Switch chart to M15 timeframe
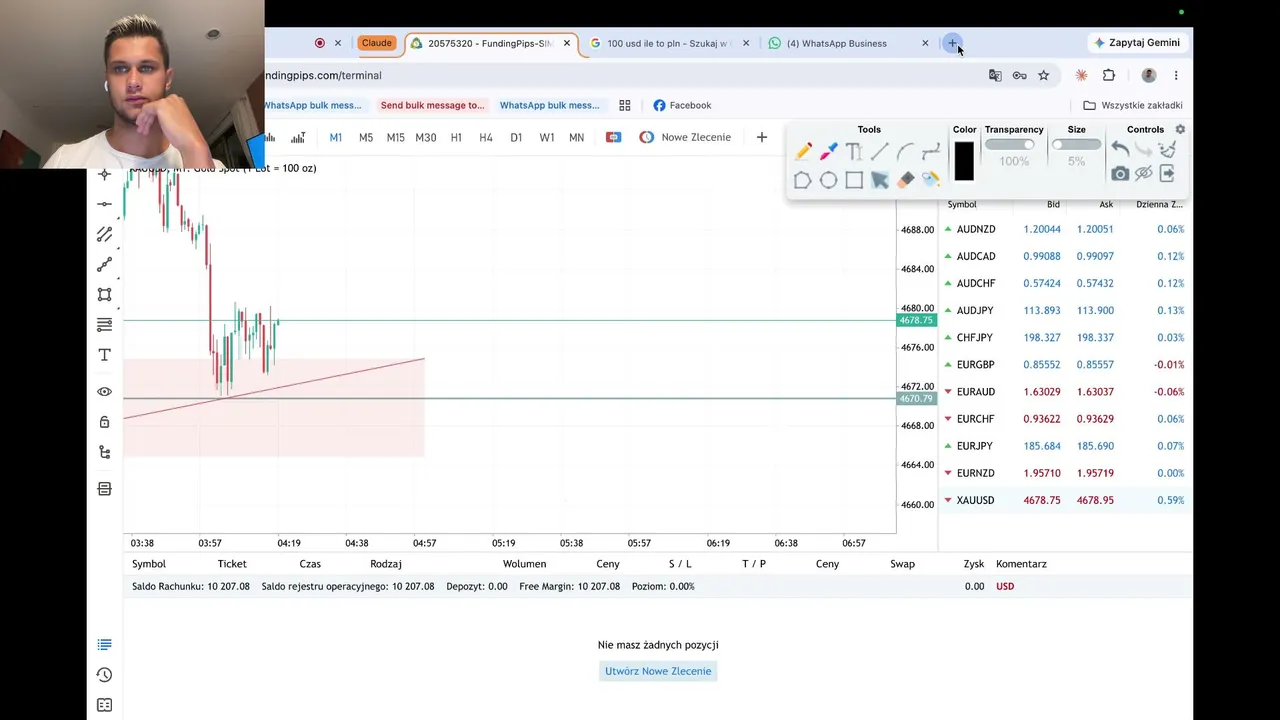Viewport: 1280px width, 720px height. (x=395, y=137)
